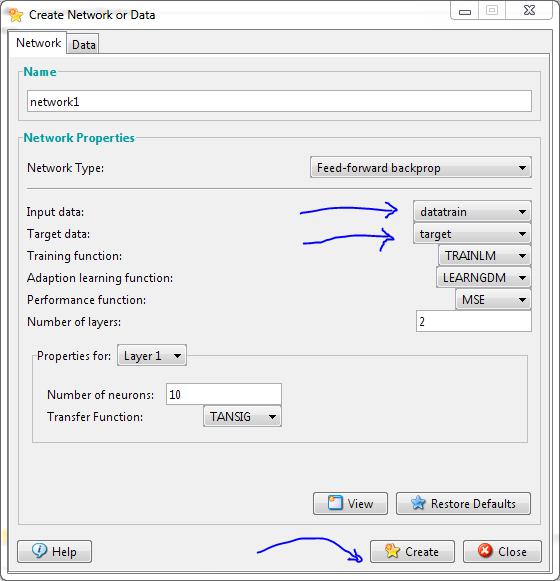560x581 pixels.
Task: Click the "Performance function:" label
Action: tap(86, 299)
